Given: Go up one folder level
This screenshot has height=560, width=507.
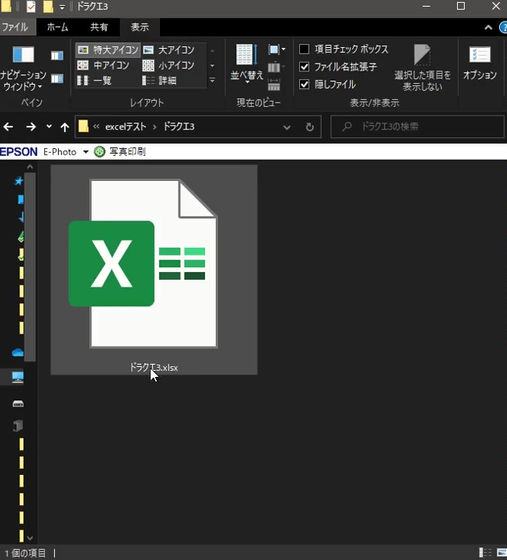Looking at the screenshot, I should tap(65, 127).
